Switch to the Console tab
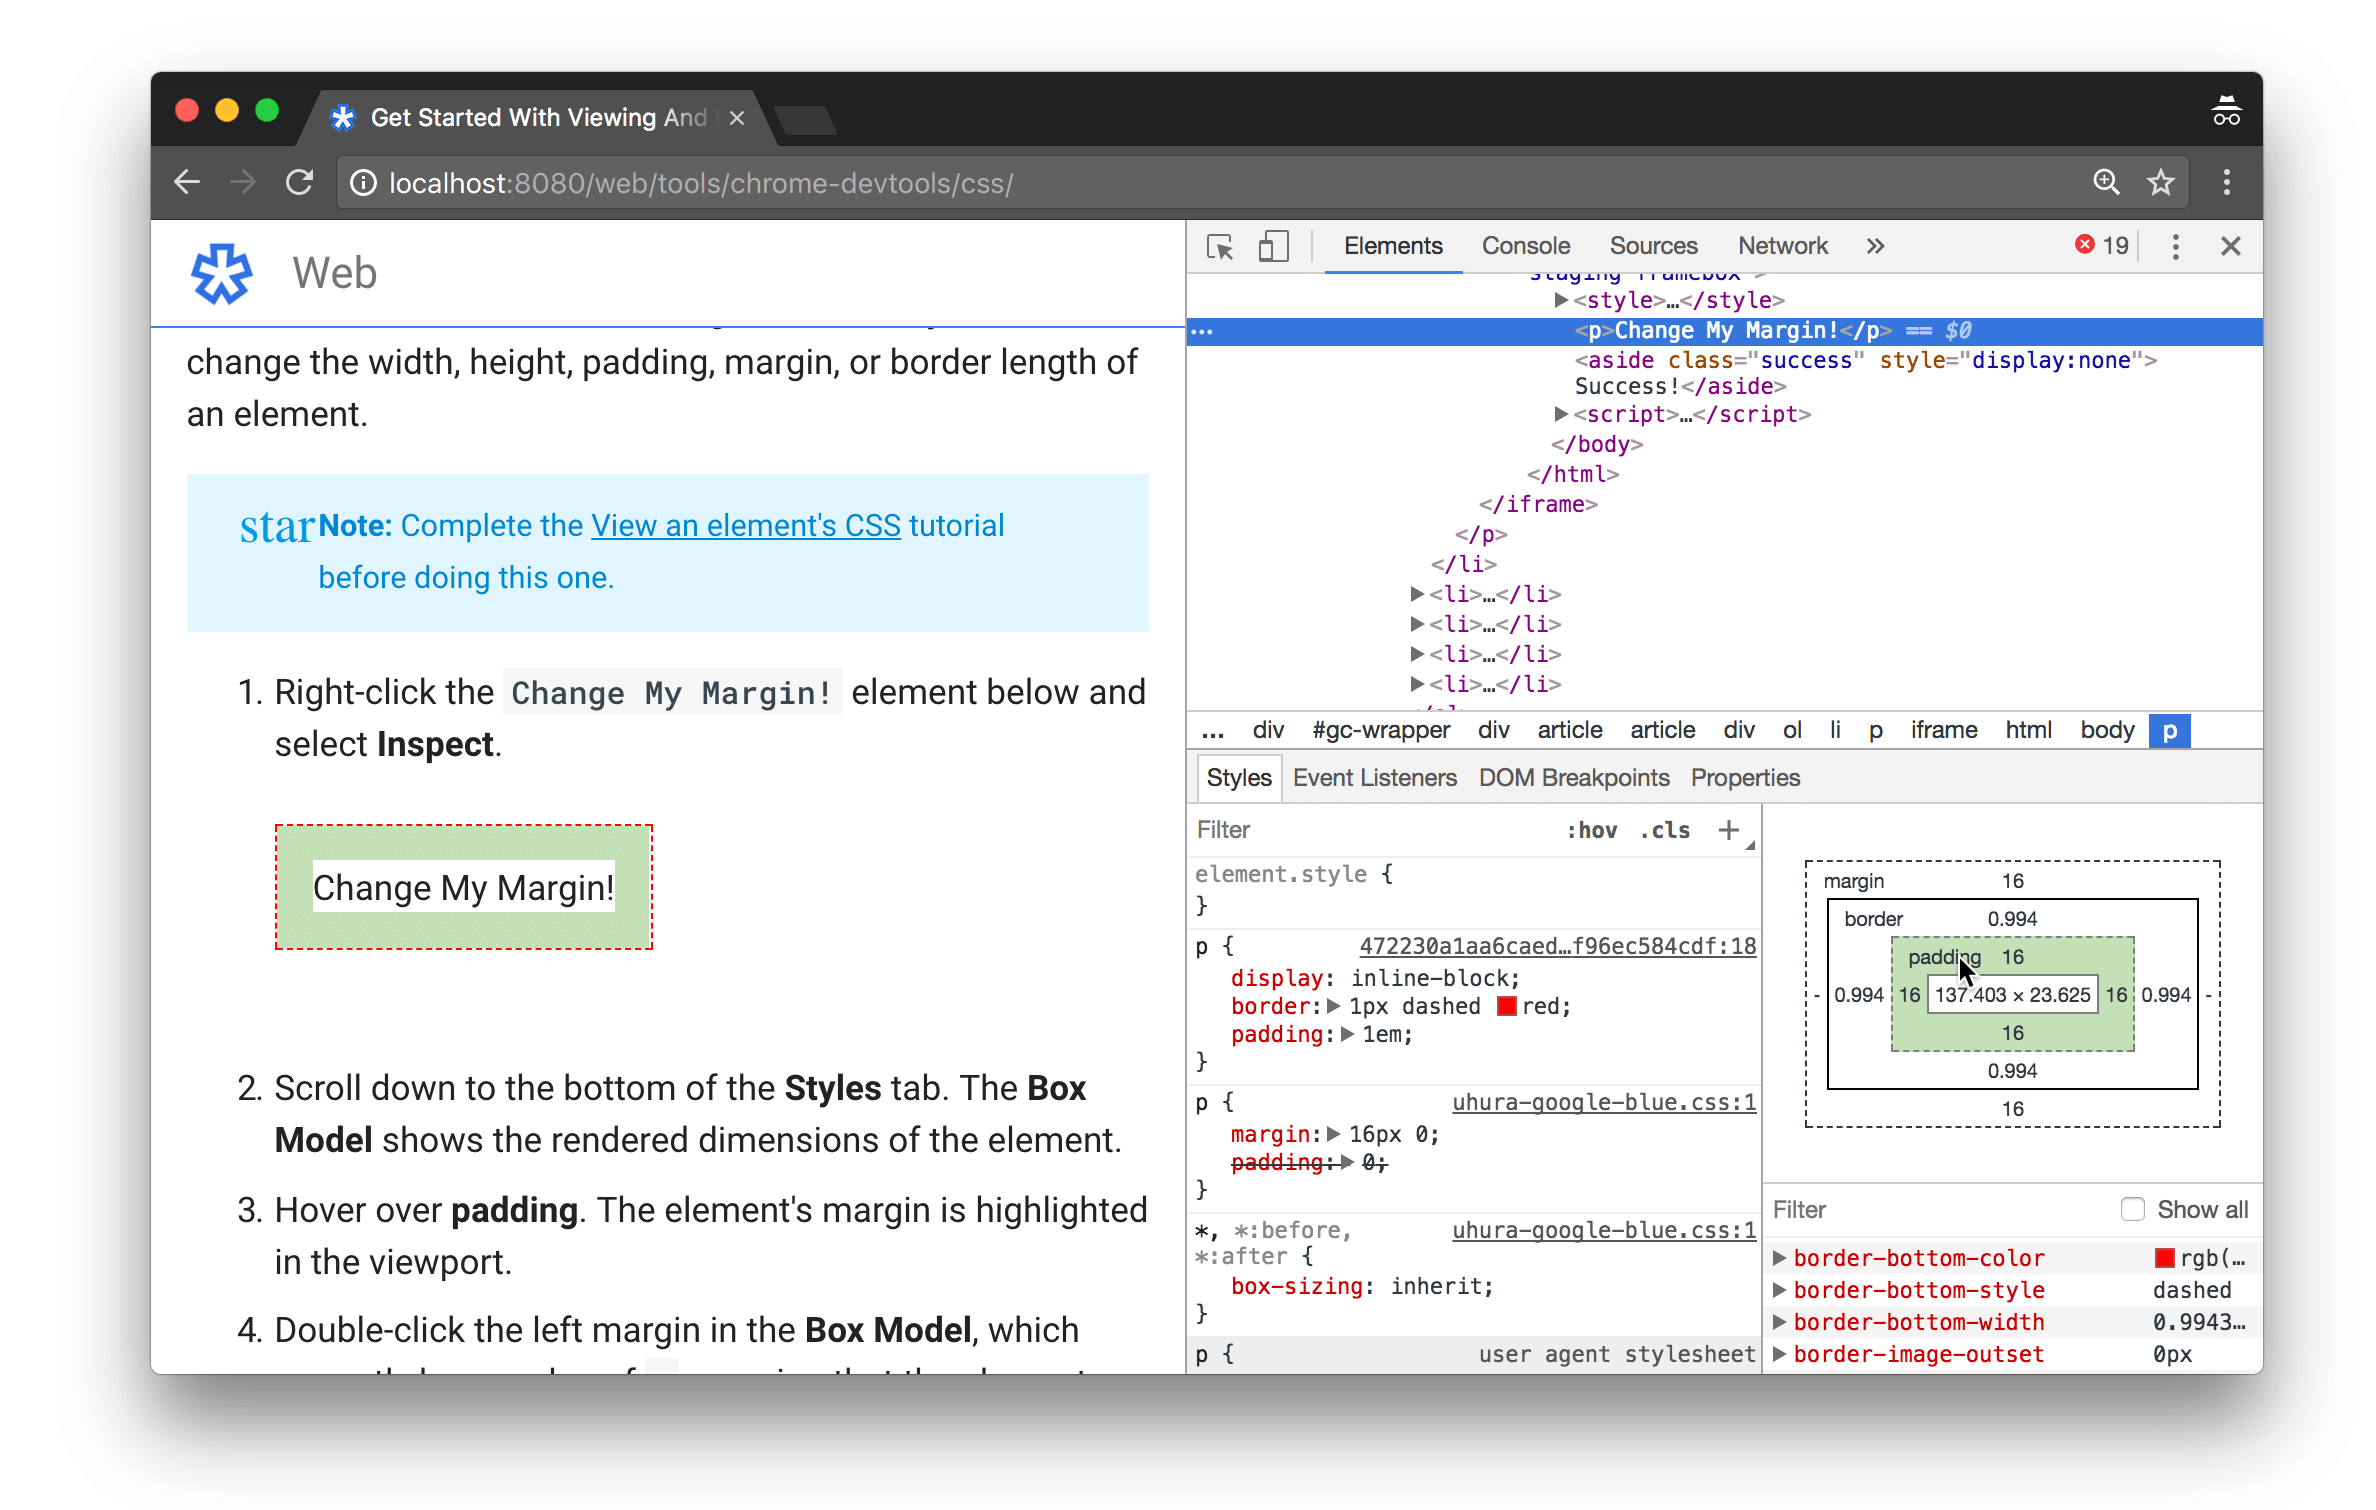The image size is (2376, 1510). 1525,245
